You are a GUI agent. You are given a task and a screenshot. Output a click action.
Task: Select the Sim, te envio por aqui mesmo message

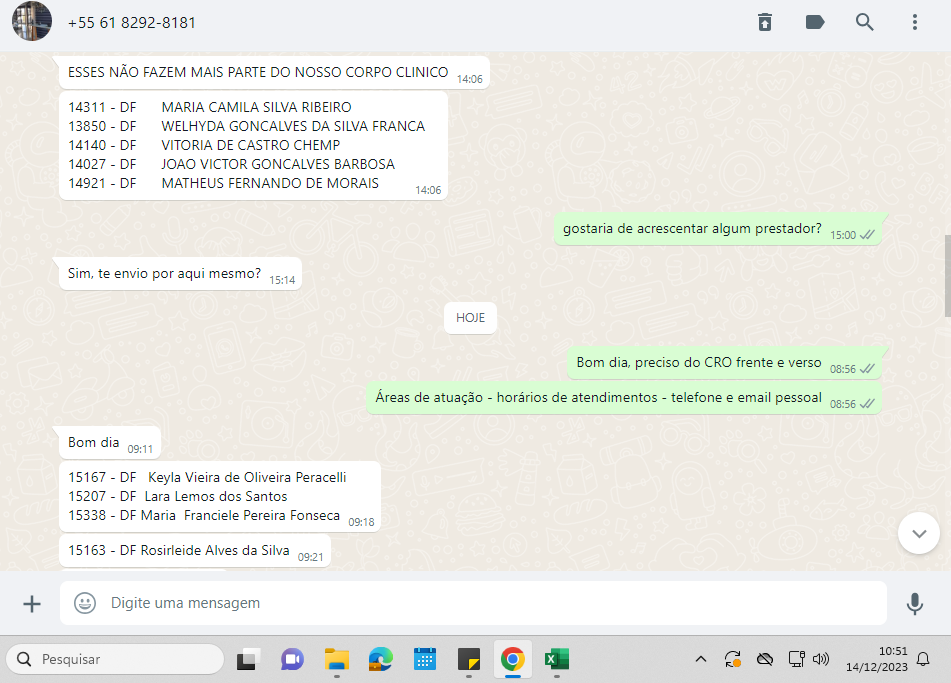tap(180, 274)
